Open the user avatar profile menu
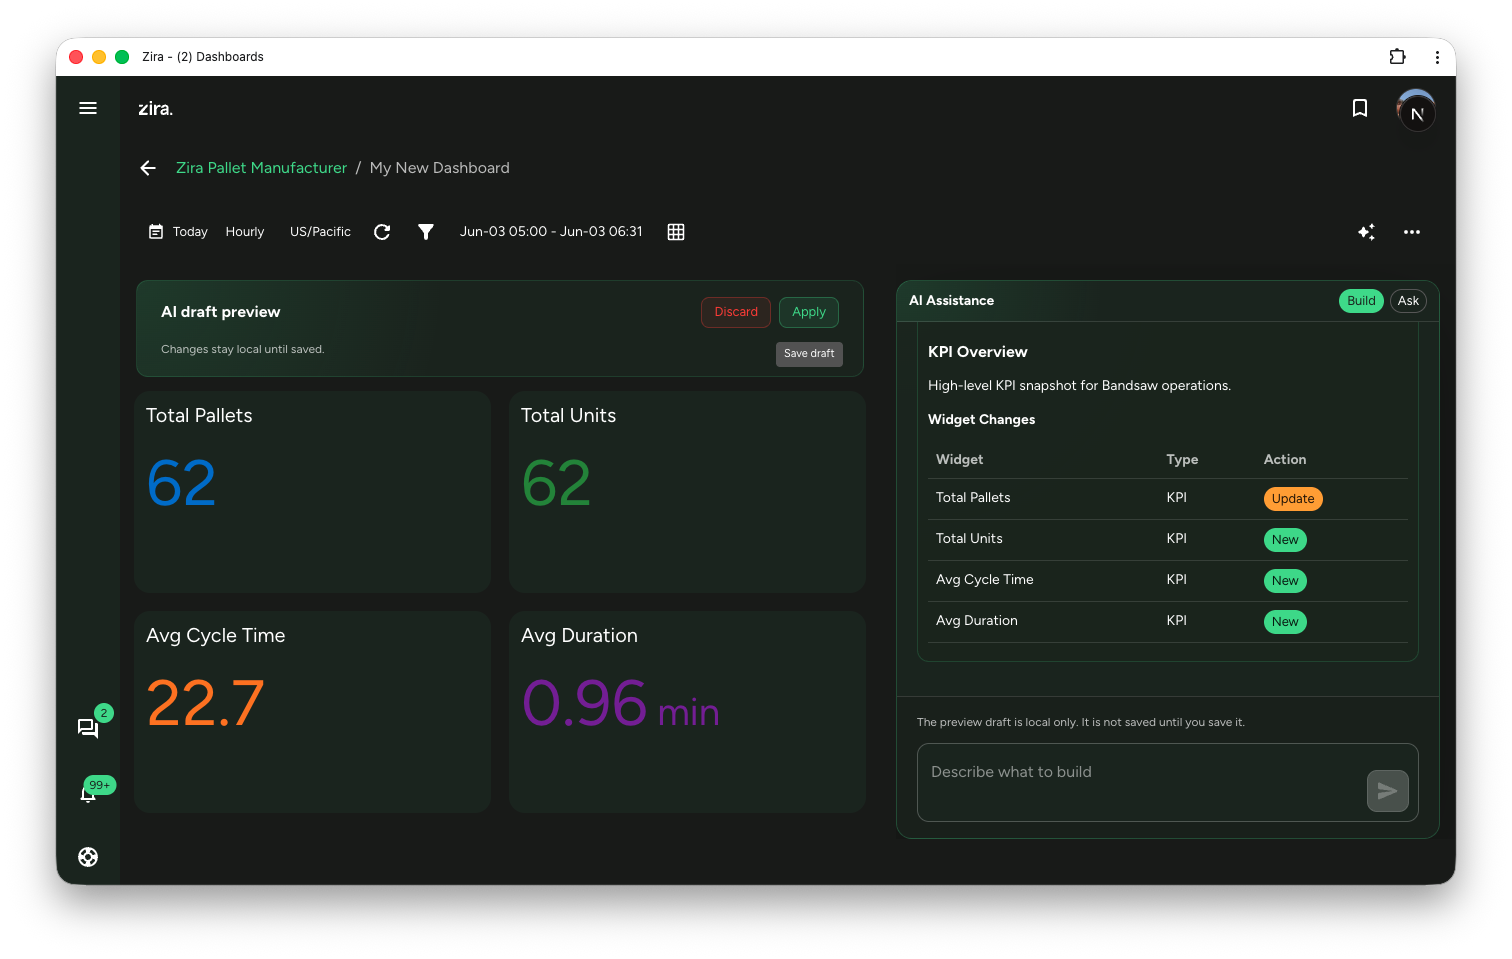The image size is (1512, 959). click(1416, 111)
